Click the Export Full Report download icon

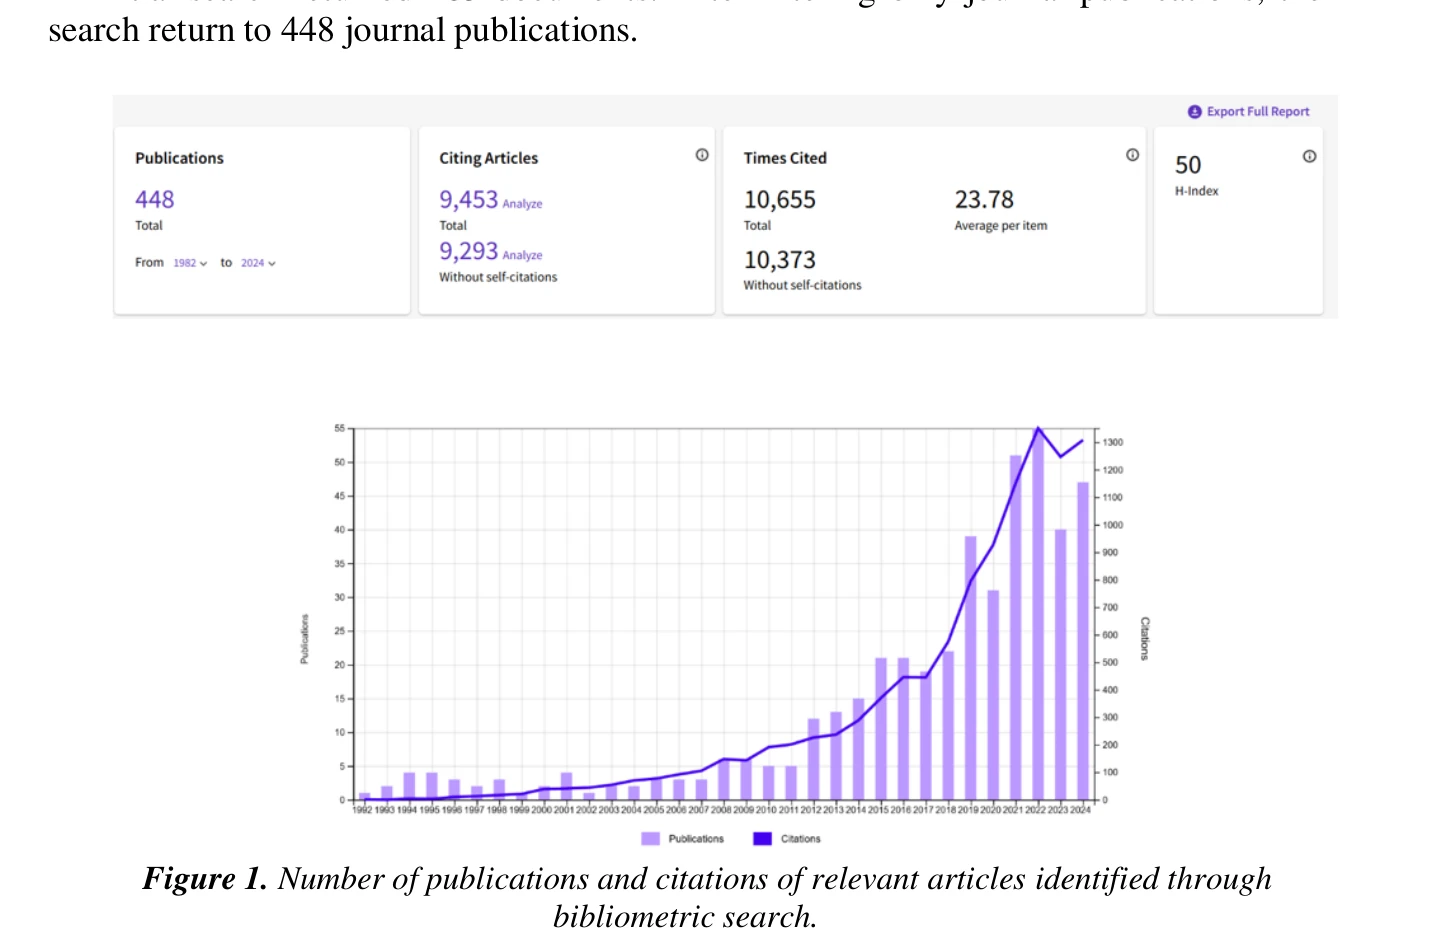1194,112
